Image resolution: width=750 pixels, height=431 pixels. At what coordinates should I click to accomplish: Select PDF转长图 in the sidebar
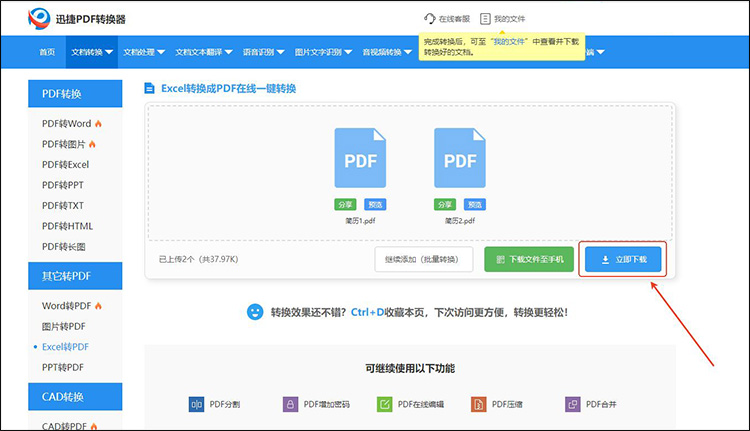coord(64,247)
